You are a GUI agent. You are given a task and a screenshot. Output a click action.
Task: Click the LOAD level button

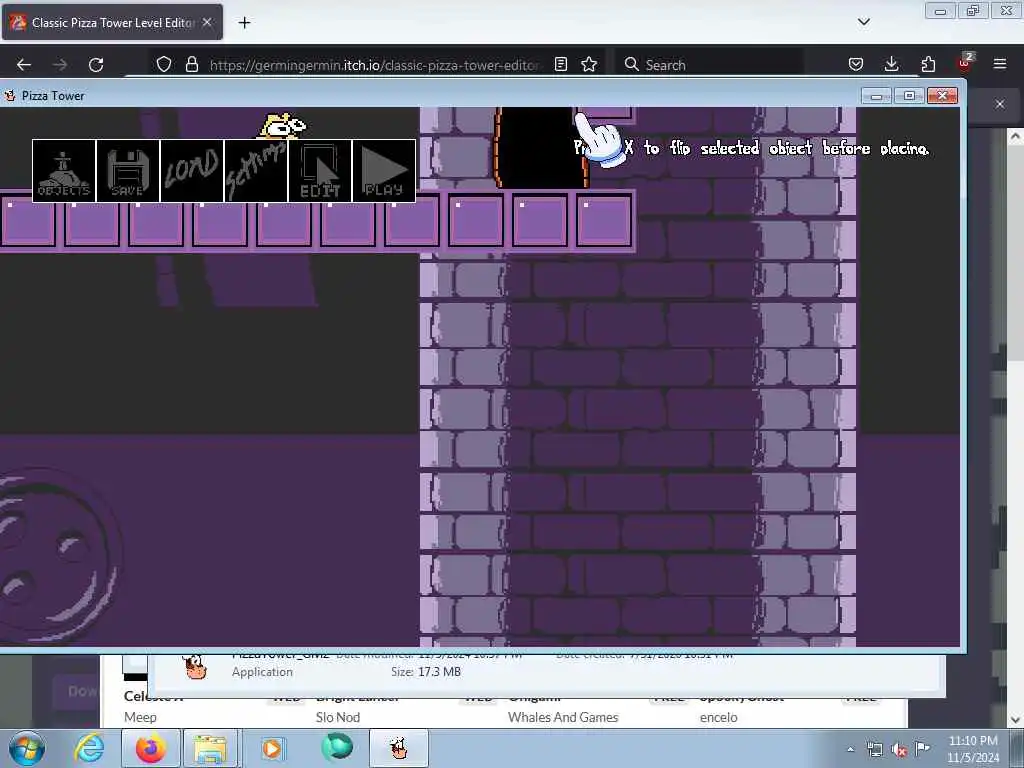pyautogui.click(x=192, y=171)
